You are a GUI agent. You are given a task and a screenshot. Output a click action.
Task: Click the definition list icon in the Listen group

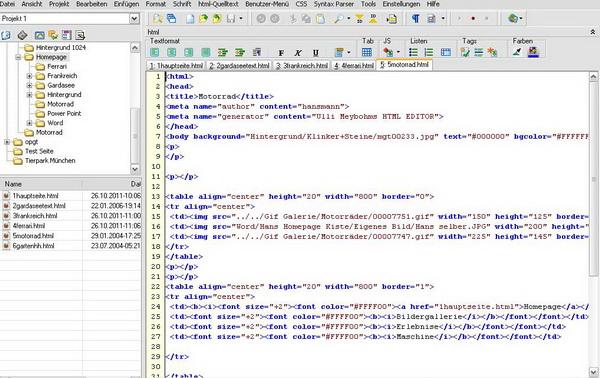click(446, 52)
